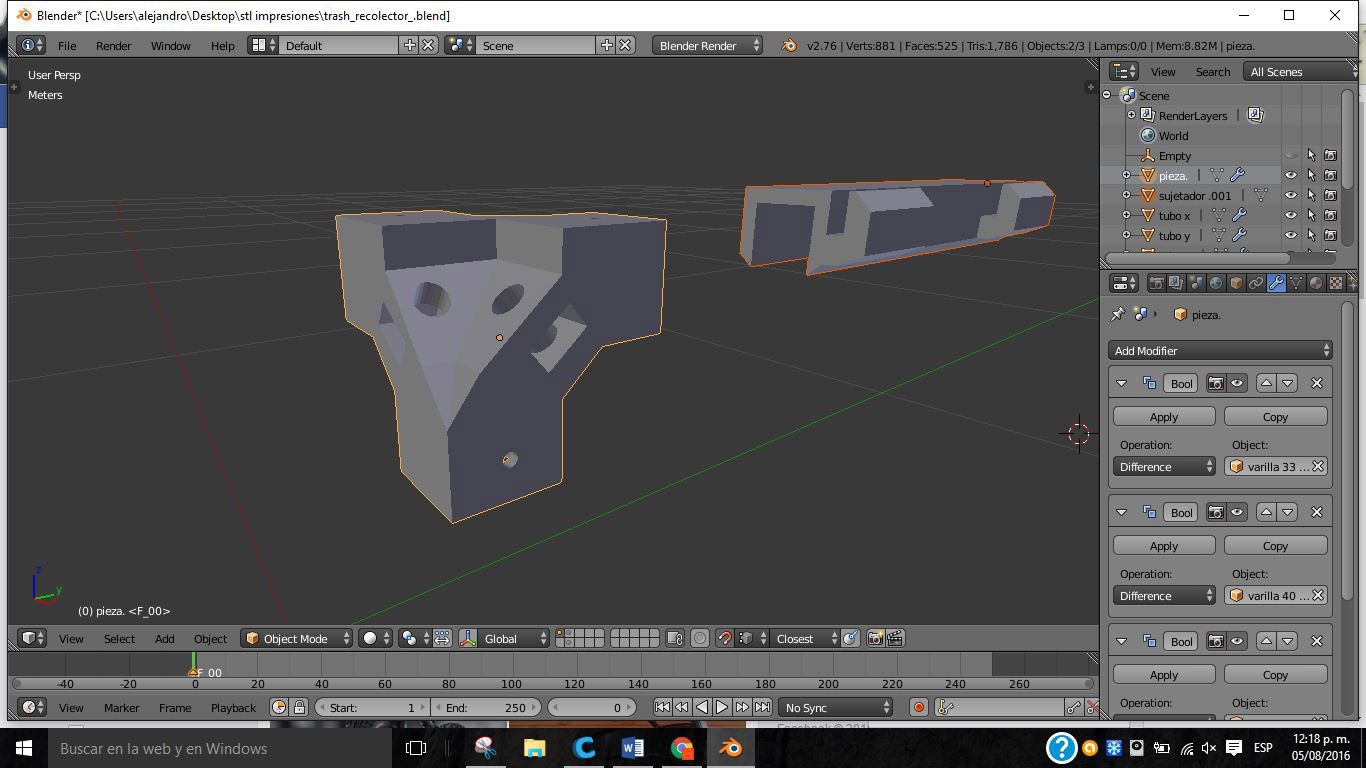
Task: Open the World properties tab
Action: [x=1216, y=283]
